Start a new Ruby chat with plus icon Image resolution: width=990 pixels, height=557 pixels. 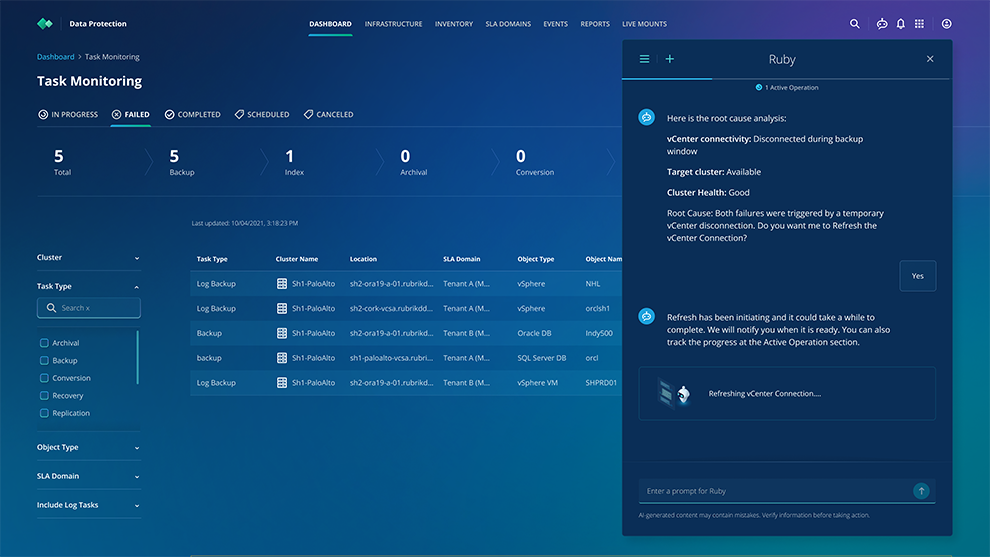pyautogui.click(x=670, y=59)
